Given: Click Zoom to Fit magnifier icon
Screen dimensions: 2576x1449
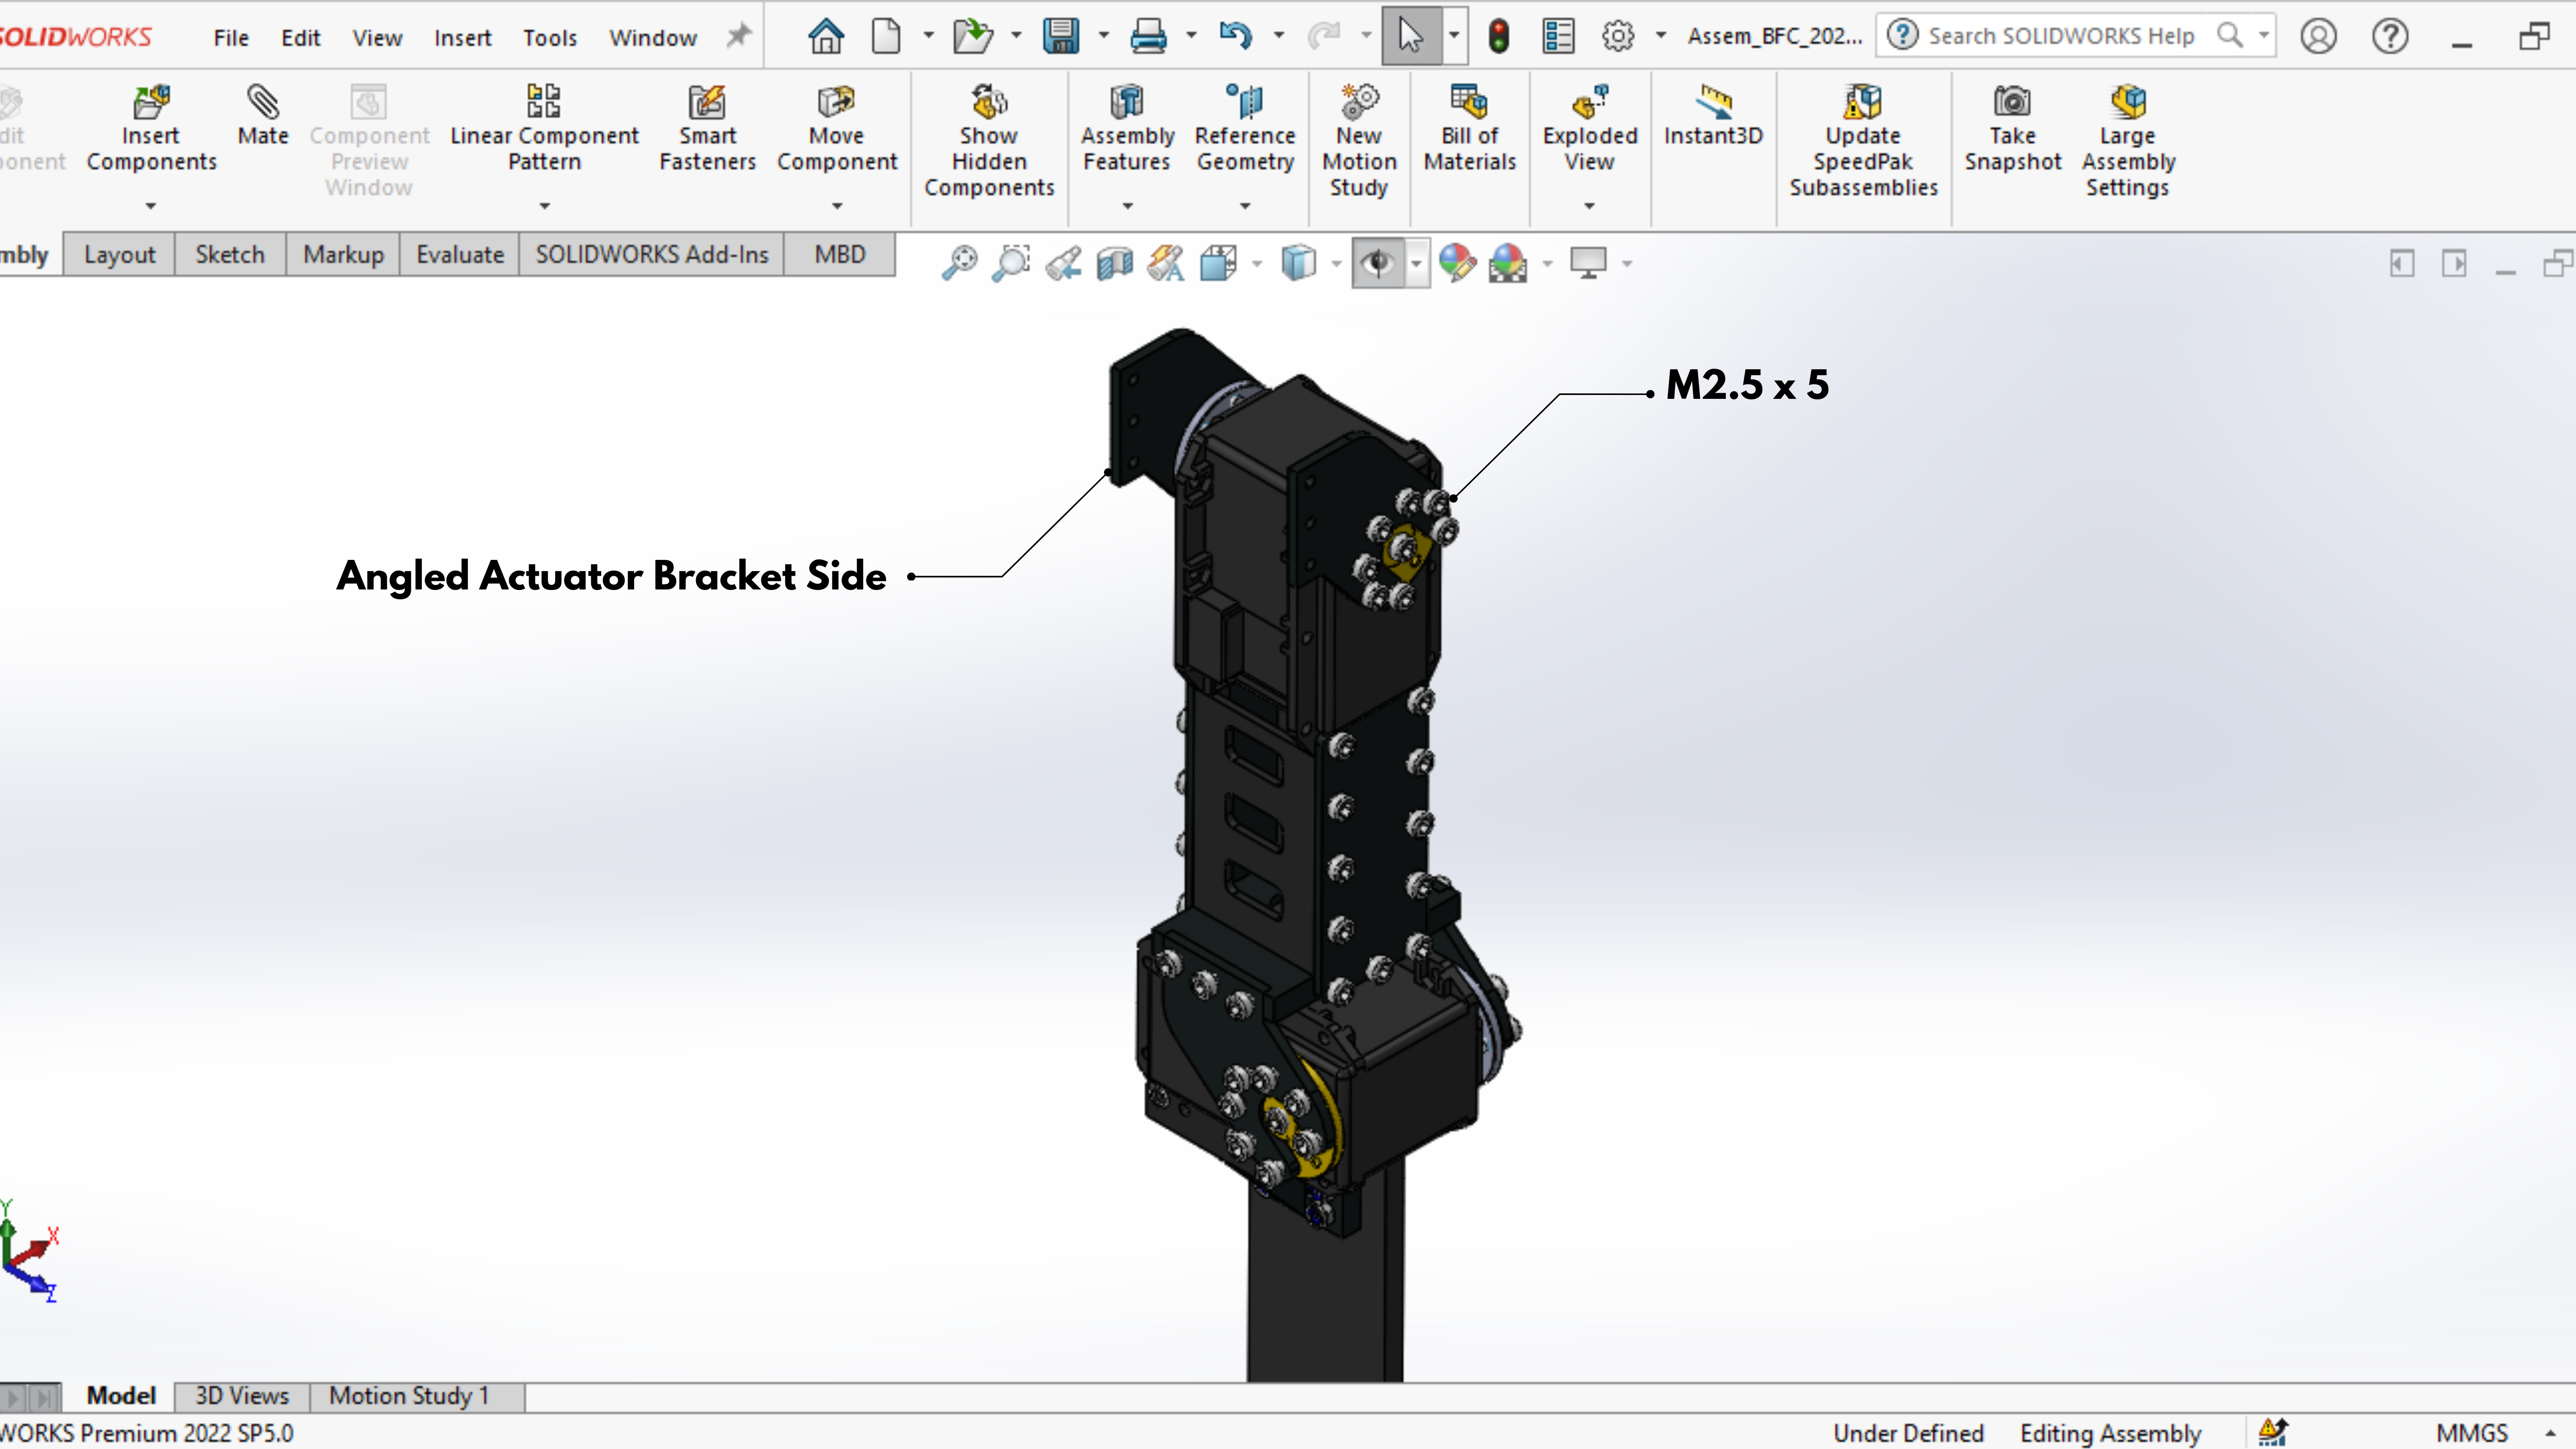Looking at the screenshot, I should point(959,263).
